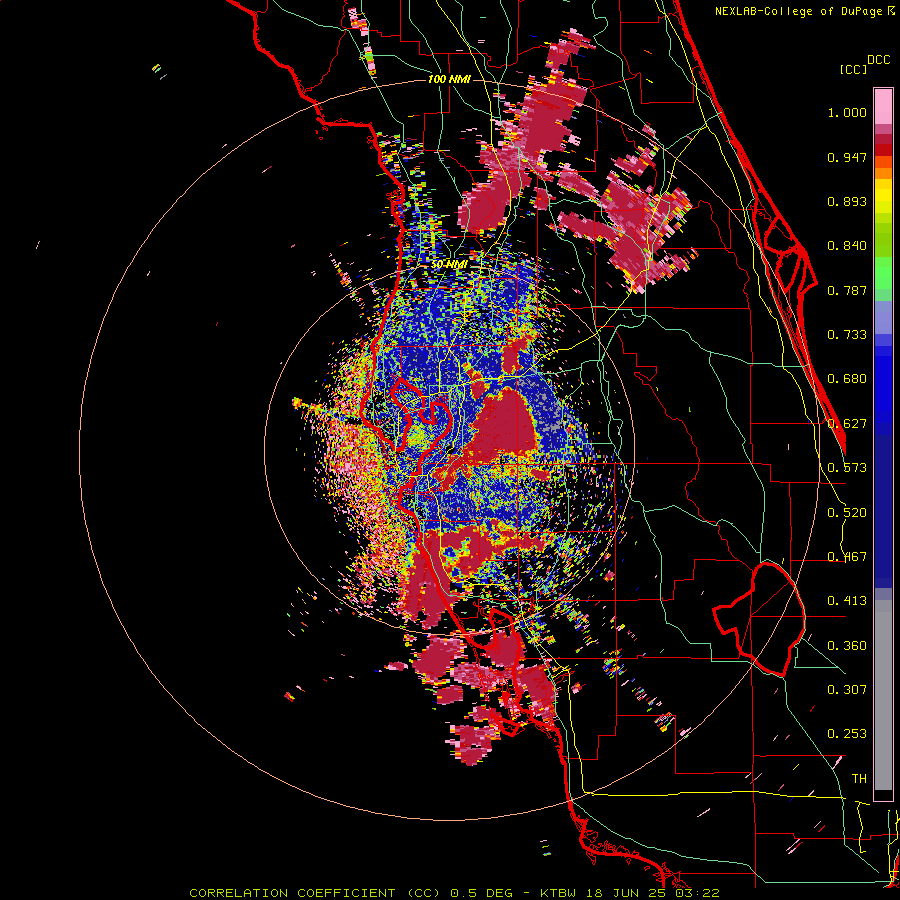Pick the bright green color bar segment
The width and height of the screenshot is (900, 900).
883,273
